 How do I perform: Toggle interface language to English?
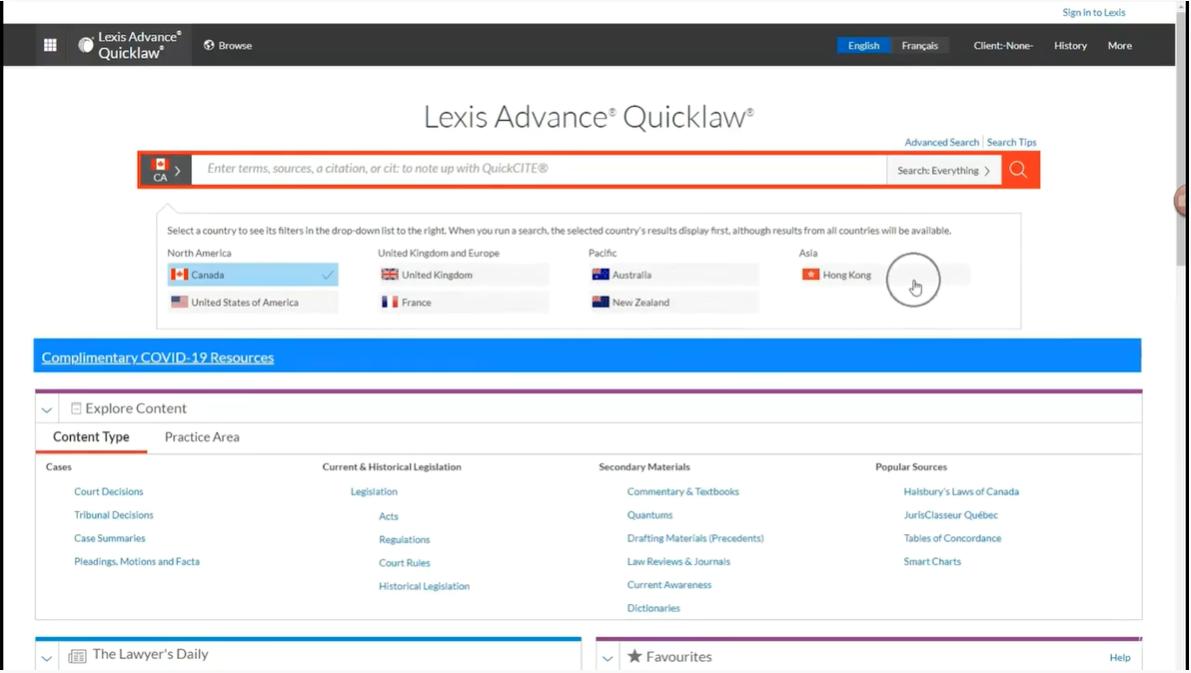[x=863, y=45]
